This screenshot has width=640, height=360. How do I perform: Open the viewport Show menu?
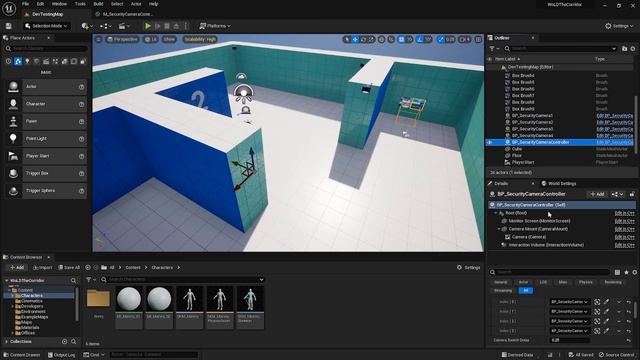[x=169, y=40]
